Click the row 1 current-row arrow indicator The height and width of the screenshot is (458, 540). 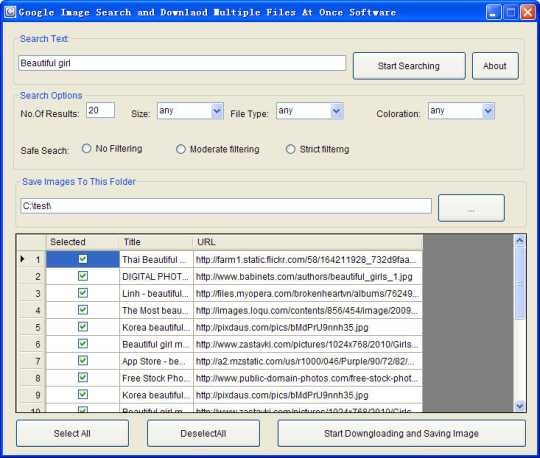point(22,259)
